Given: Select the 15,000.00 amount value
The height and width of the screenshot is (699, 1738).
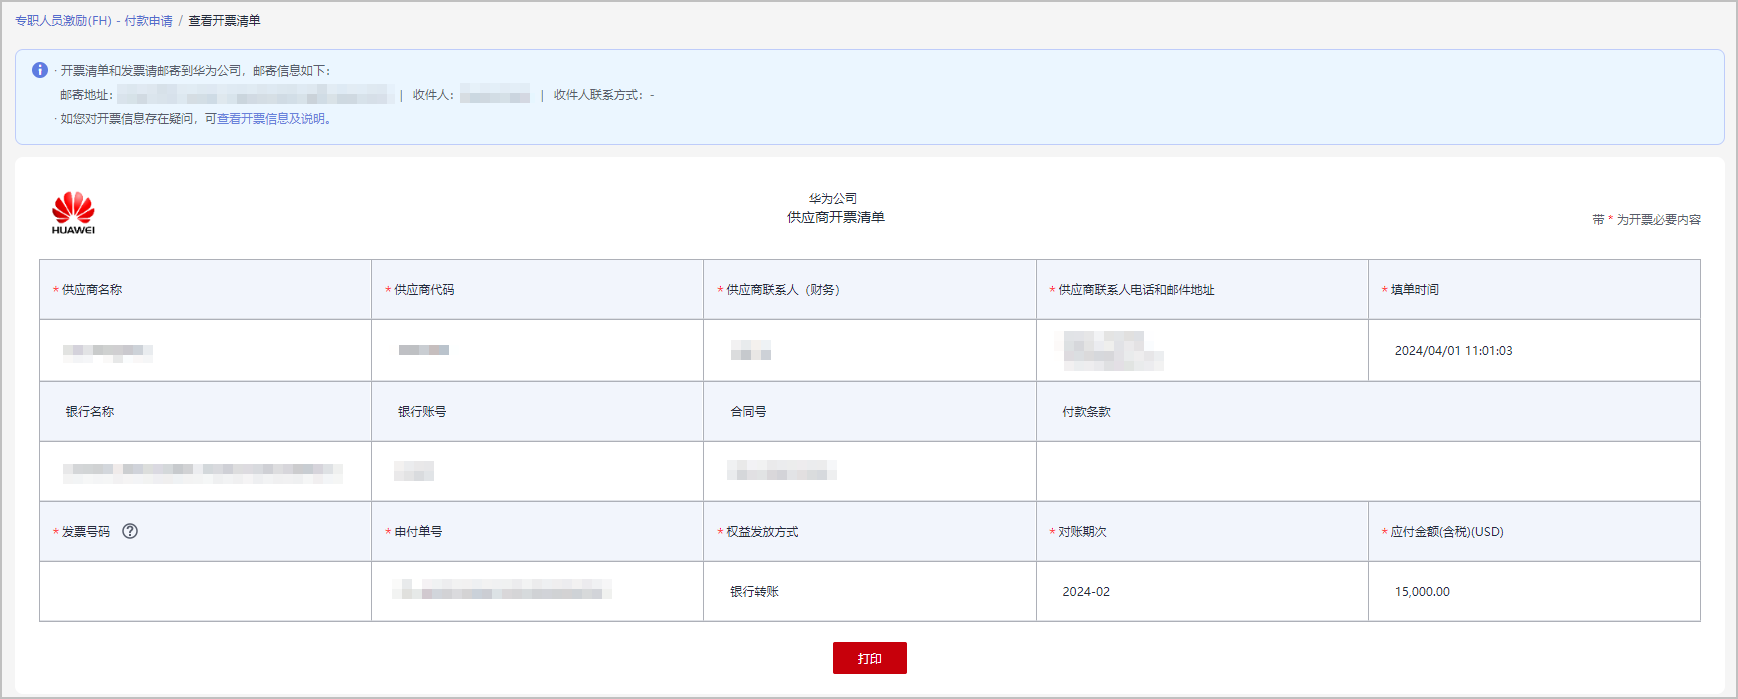Looking at the screenshot, I should click(1422, 592).
